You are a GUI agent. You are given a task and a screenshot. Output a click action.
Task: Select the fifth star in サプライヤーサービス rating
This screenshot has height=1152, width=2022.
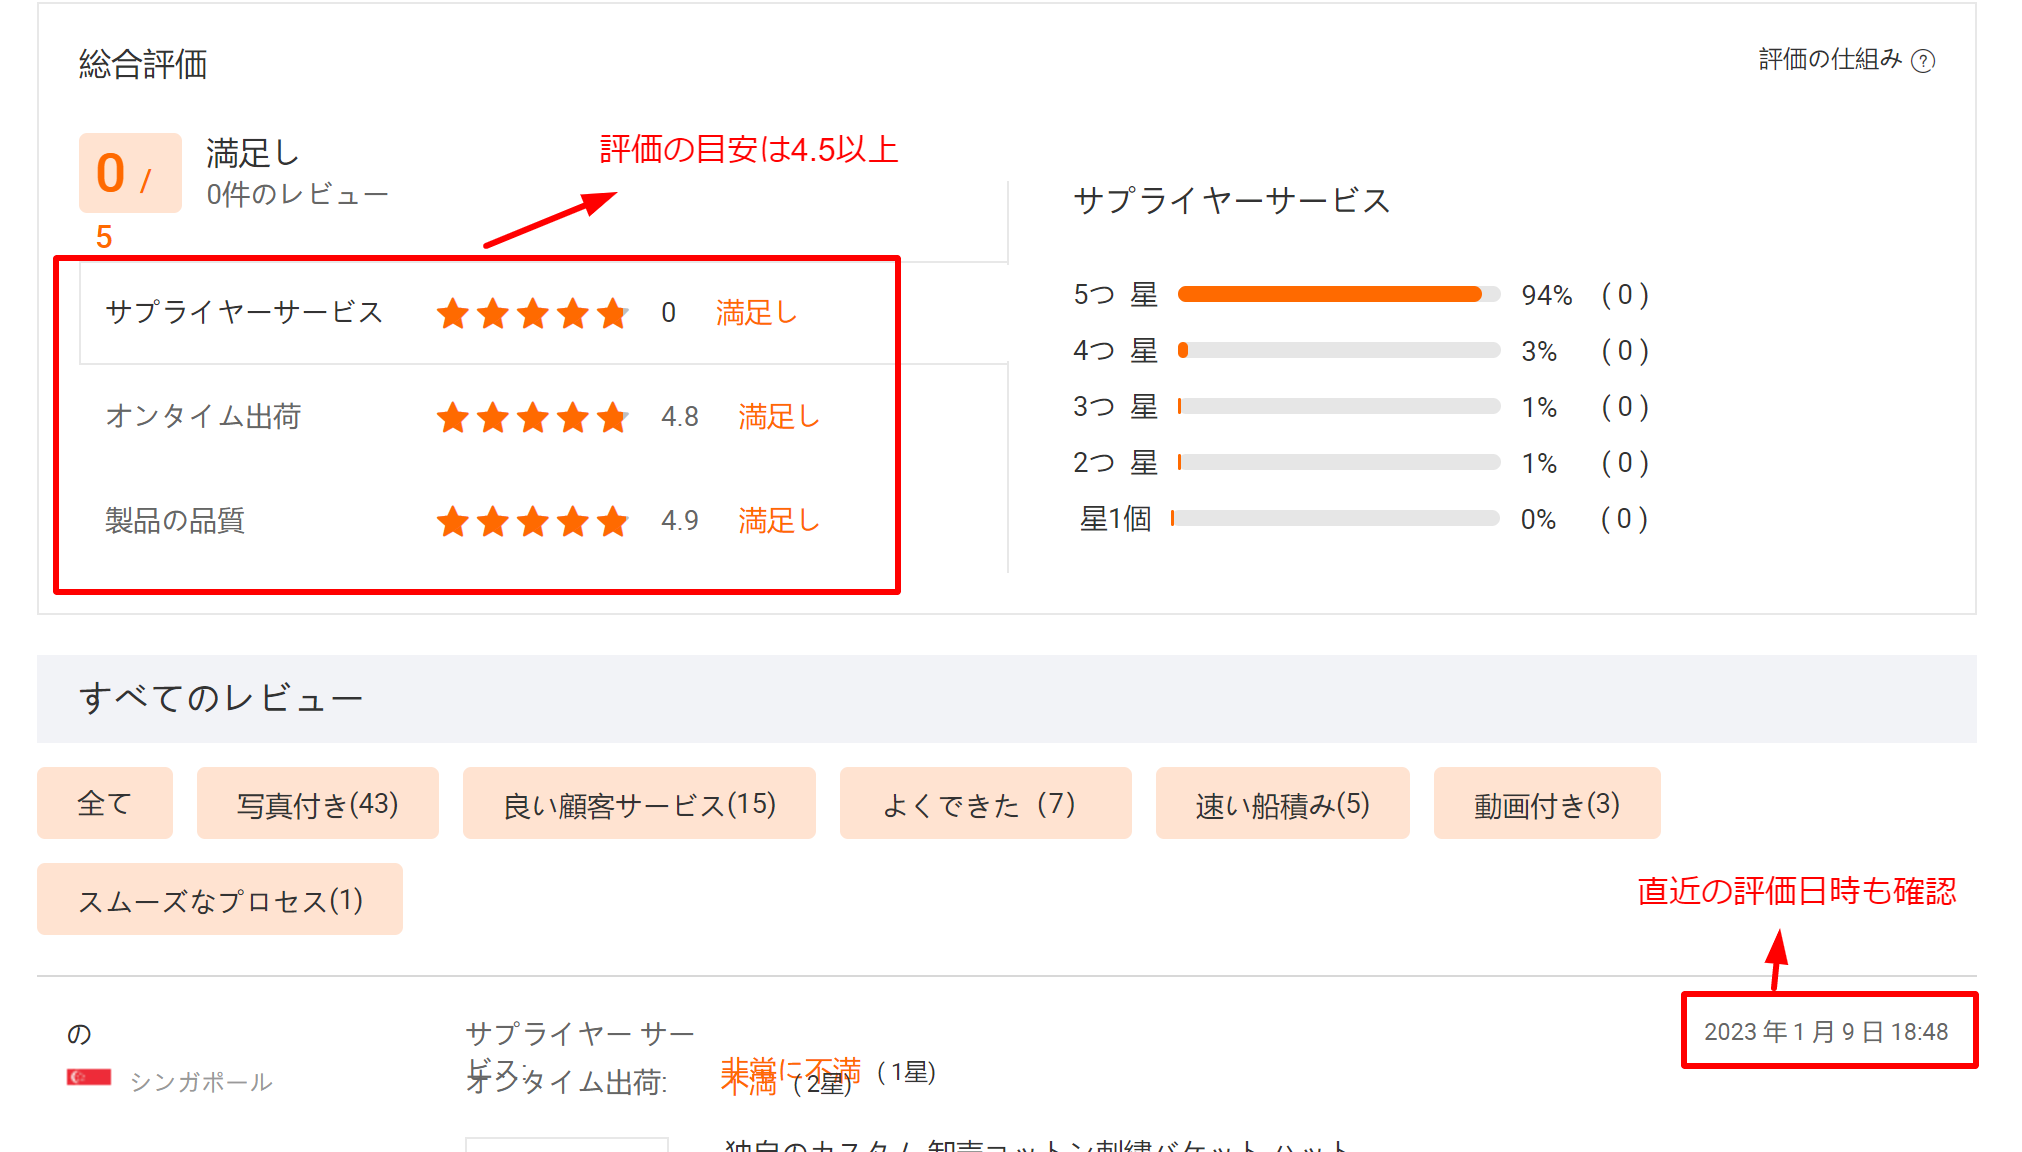[612, 313]
